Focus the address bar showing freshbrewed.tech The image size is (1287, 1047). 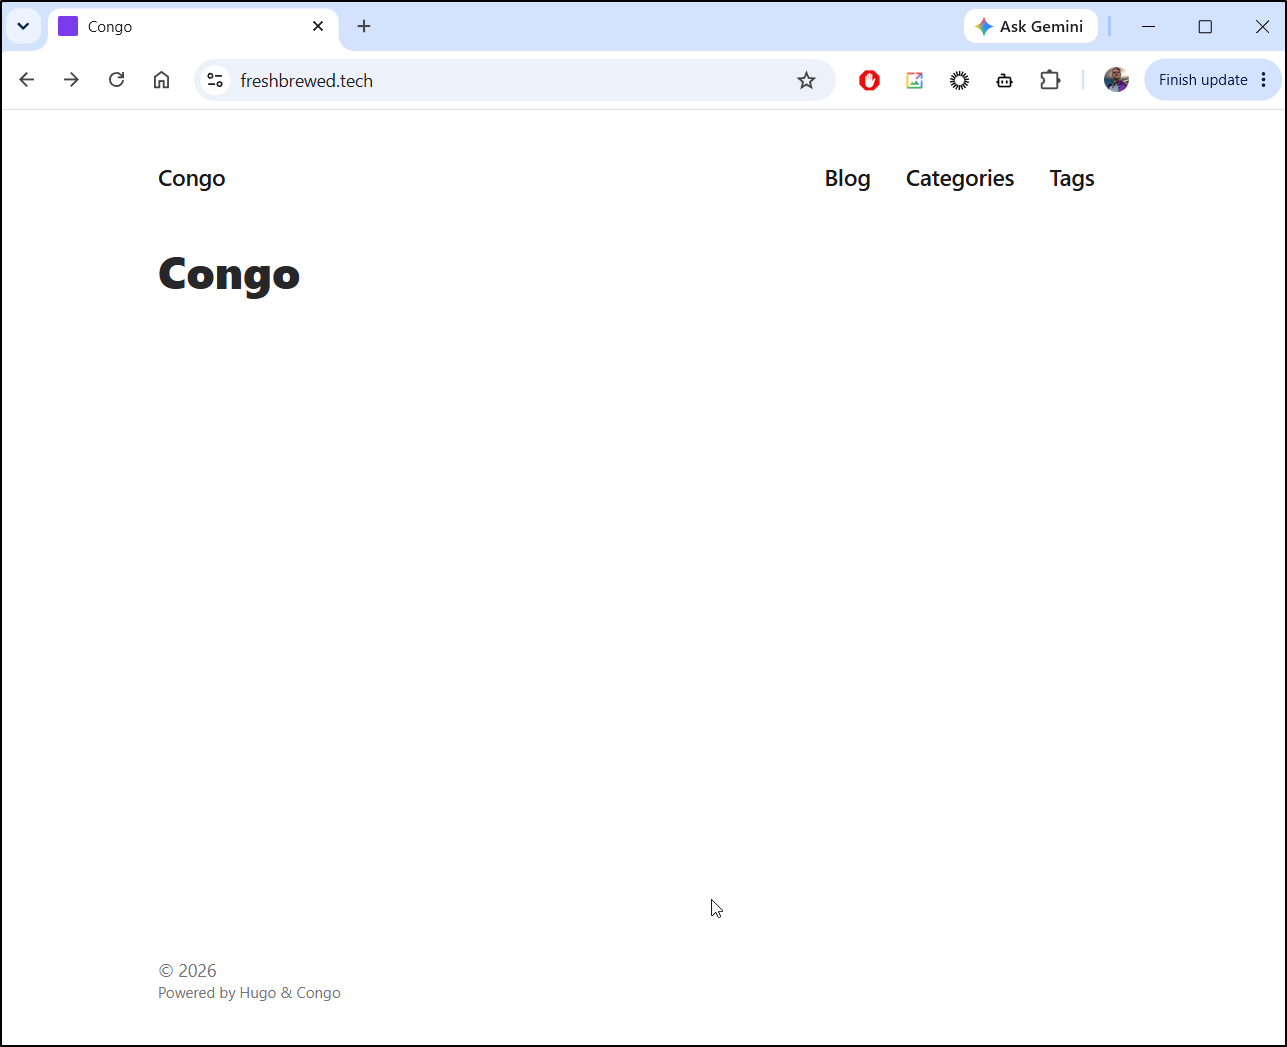[x=515, y=80]
